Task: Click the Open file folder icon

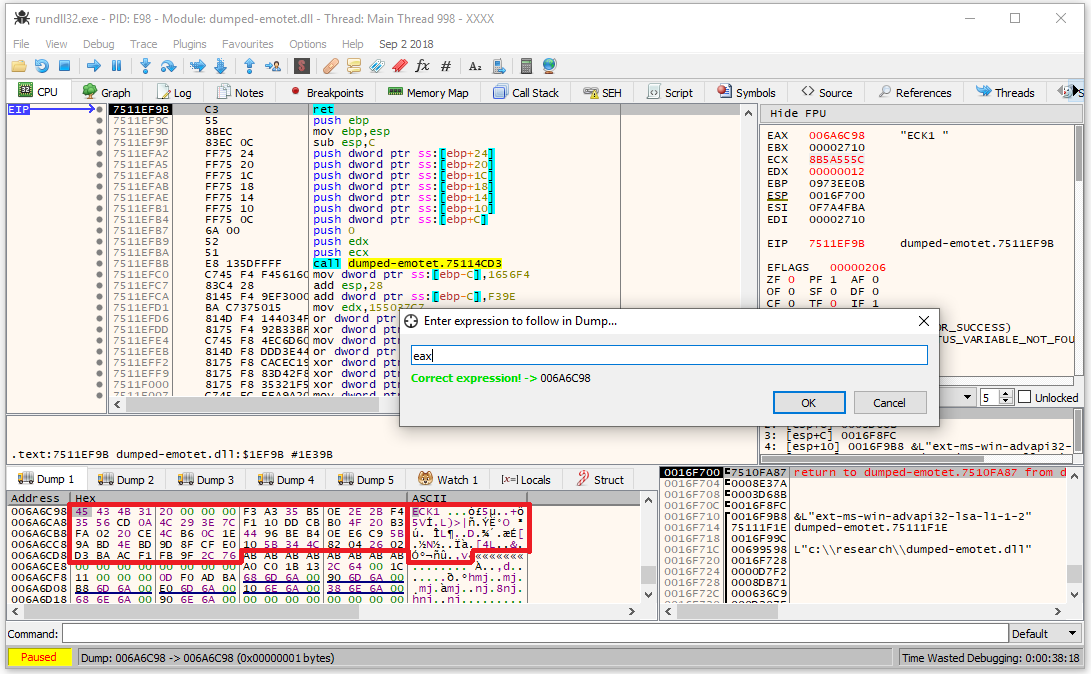Action: pos(18,66)
